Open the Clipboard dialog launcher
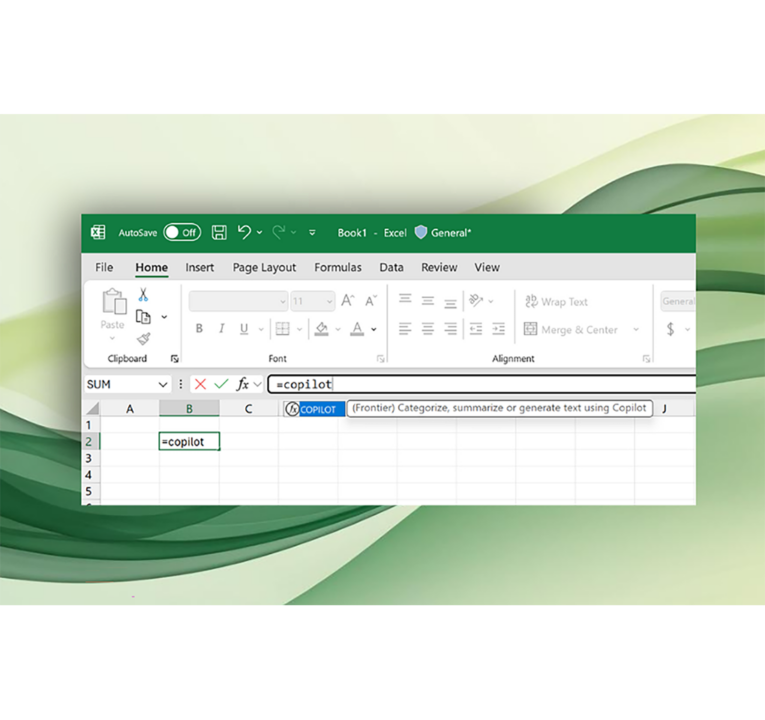765x720 pixels. 174,359
